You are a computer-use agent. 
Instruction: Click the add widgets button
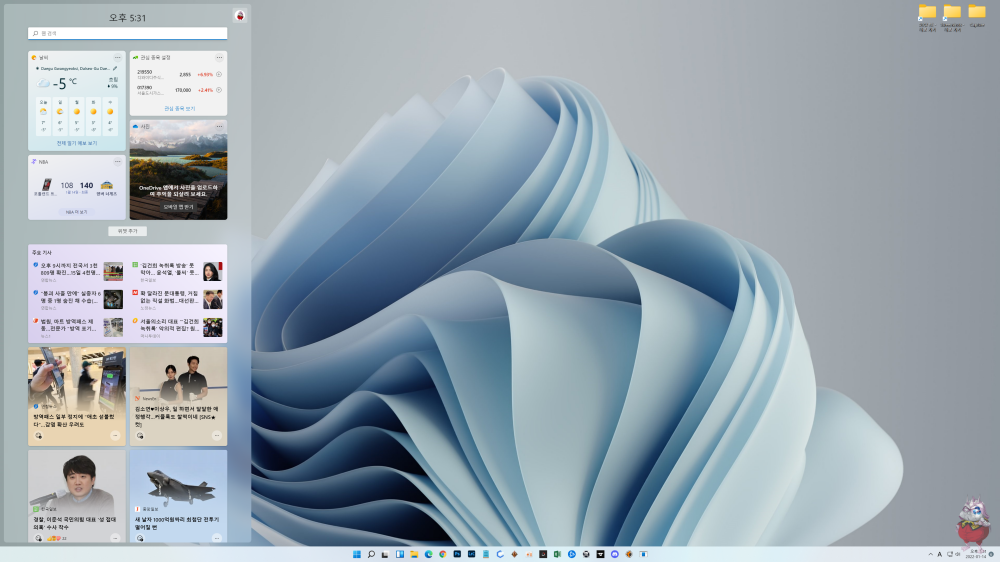[x=128, y=231]
